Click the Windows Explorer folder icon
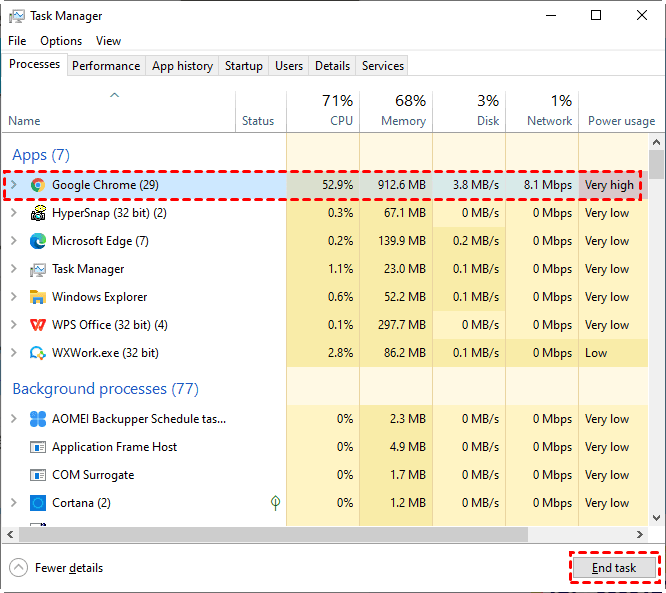 [38, 297]
